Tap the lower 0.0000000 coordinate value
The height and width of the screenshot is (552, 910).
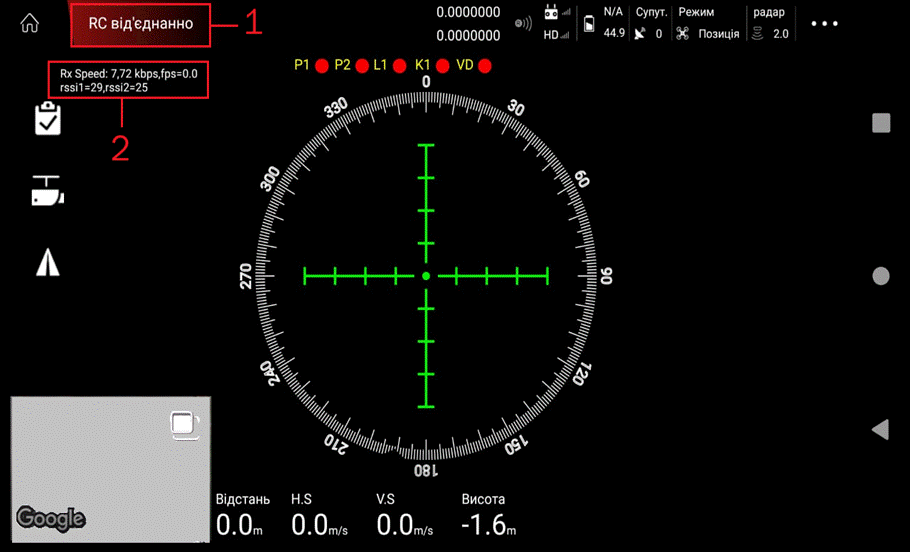468,35
